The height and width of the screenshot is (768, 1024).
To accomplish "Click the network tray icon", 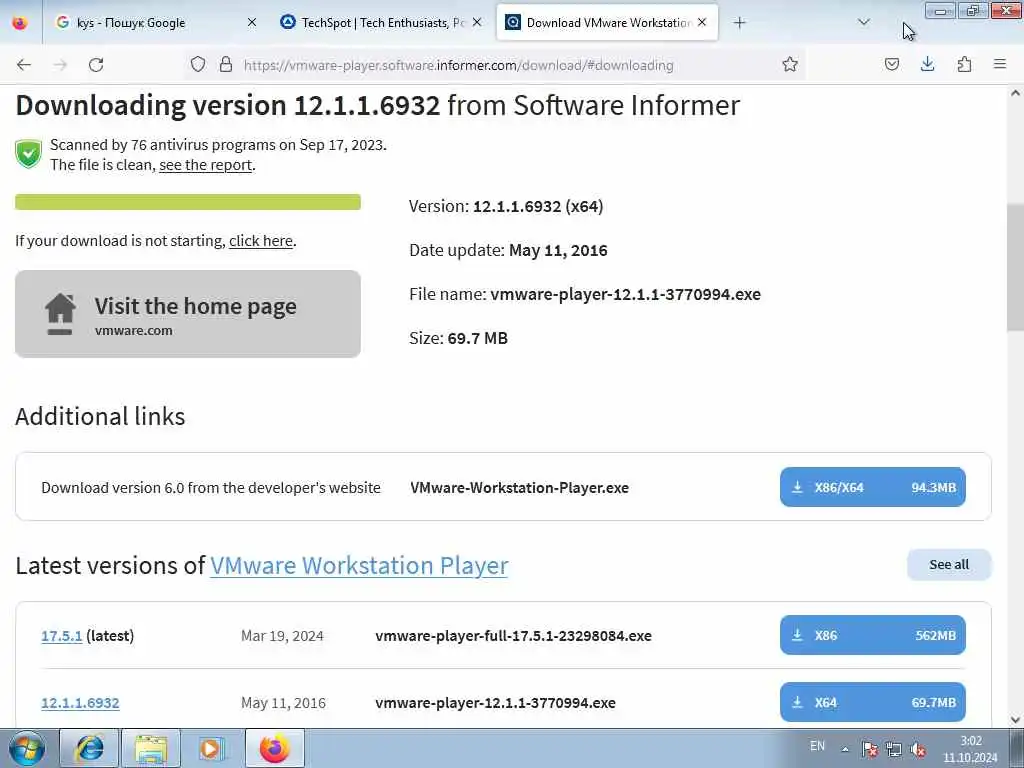I will [893, 749].
